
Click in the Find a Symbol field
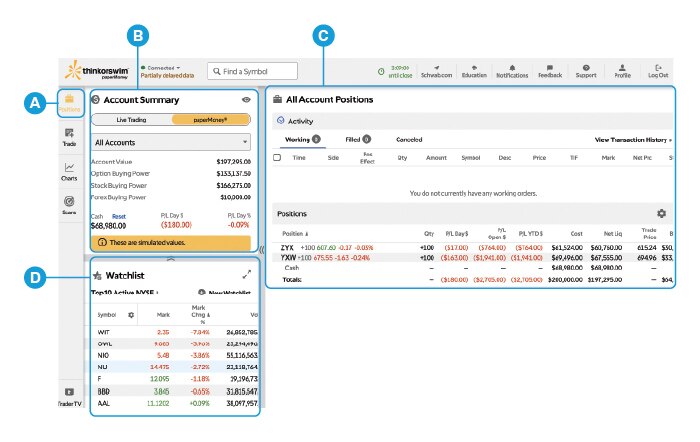tap(252, 71)
